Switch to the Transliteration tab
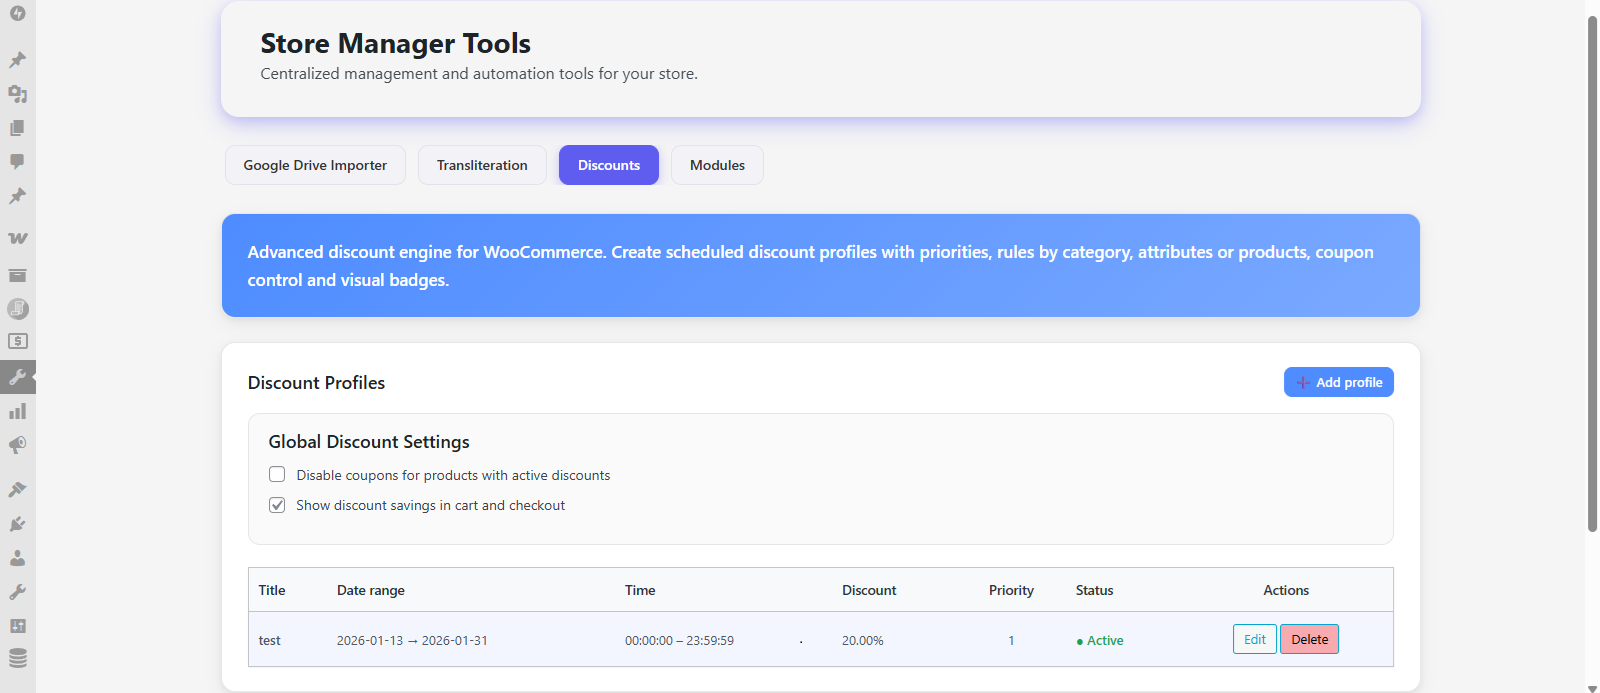The height and width of the screenshot is (693, 1600). click(x=482, y=165)
